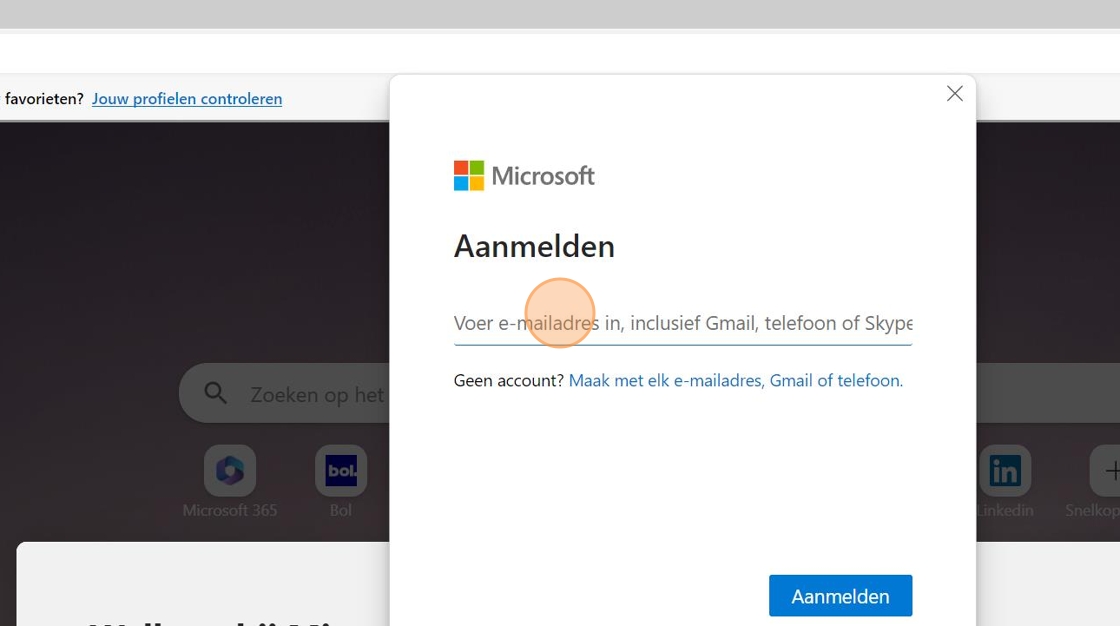This screenshot has height=626, width=1120.
Task: Click the Microsoft logo in dialog
Action: (x=524, y=176)
